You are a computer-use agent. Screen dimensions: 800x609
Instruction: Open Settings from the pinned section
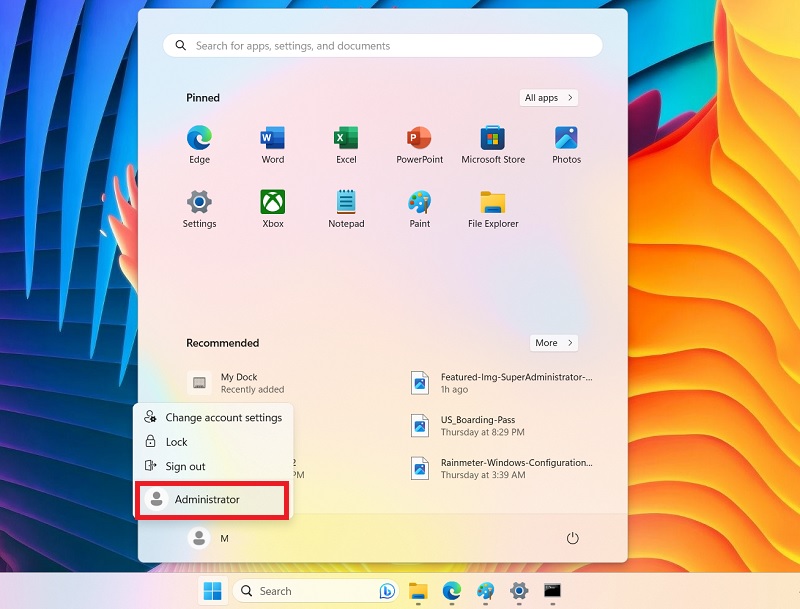(x=199, y=205)
